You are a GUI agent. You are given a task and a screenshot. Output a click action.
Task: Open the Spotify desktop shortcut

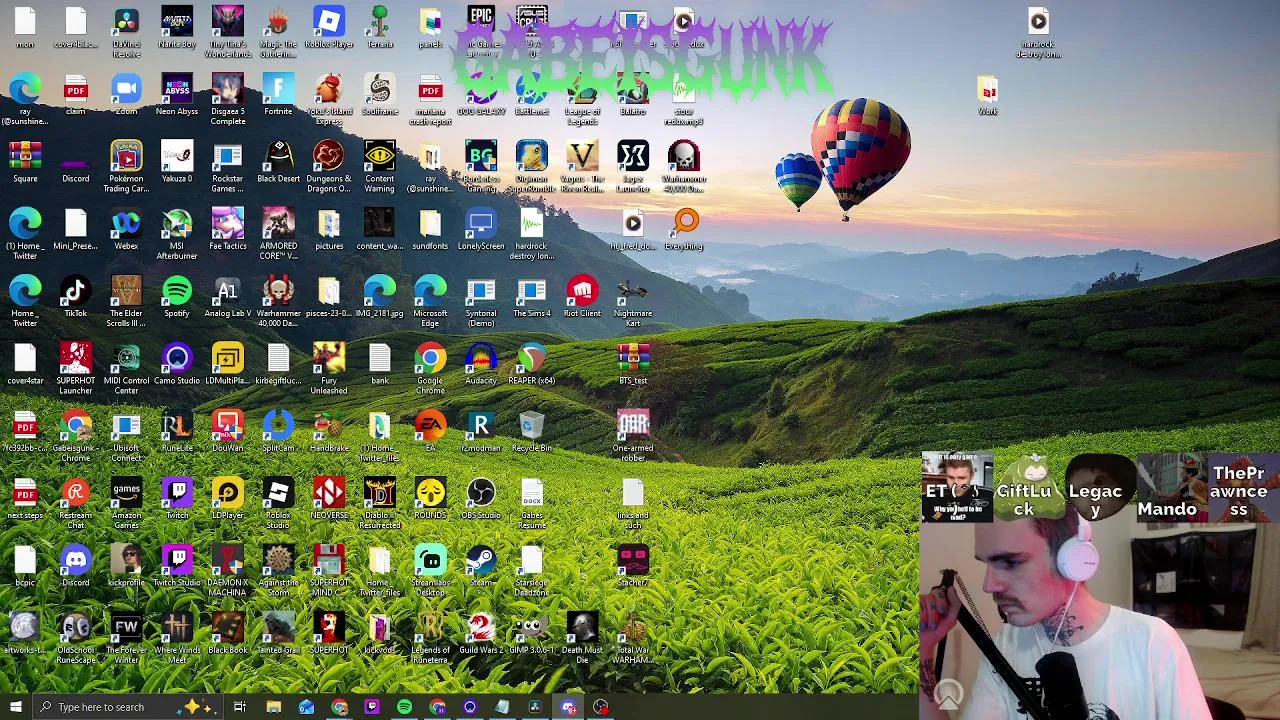click(x=177, y=297)
